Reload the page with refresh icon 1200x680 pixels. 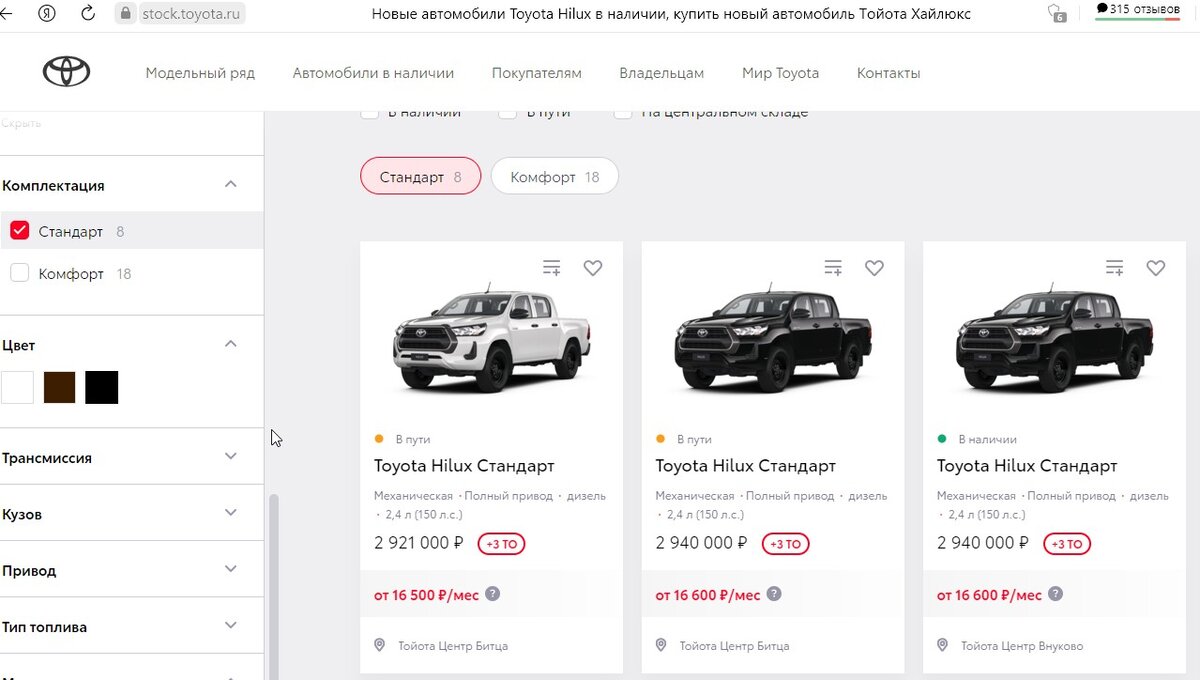click(x=88, y=13)
